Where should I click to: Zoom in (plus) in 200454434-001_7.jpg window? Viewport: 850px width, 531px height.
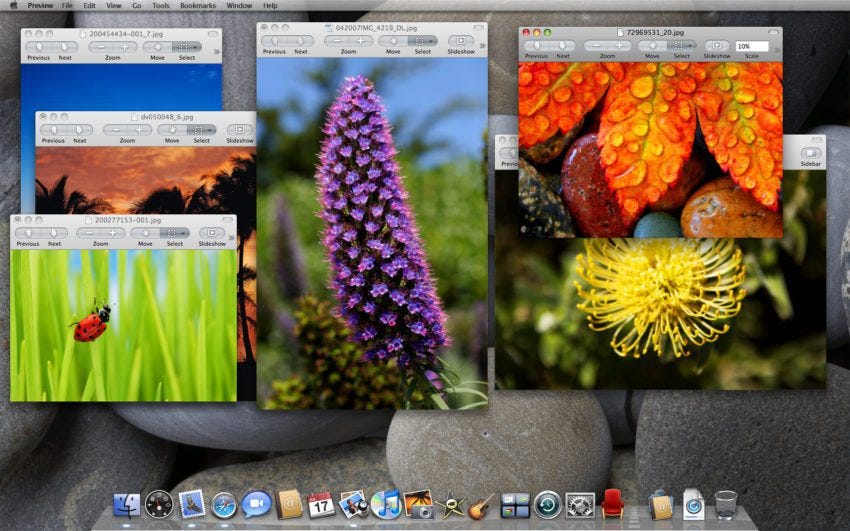pyautogui.click(x=125, y=47)
